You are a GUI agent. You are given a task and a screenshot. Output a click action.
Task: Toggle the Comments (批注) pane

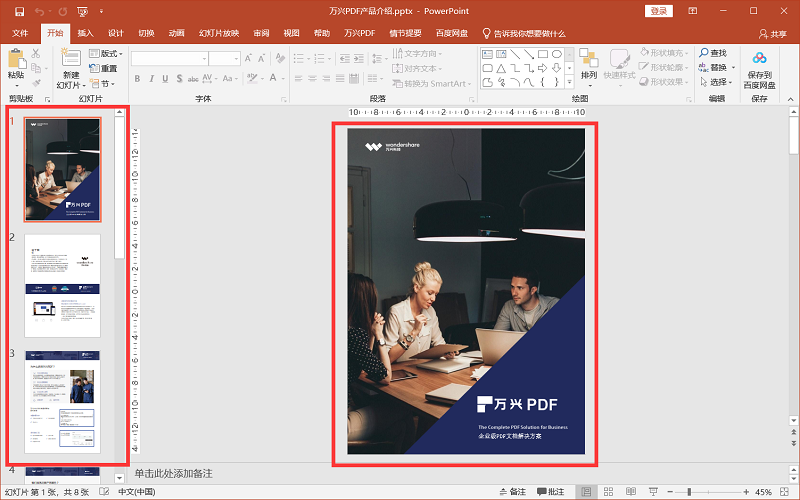tap(550, 492)
